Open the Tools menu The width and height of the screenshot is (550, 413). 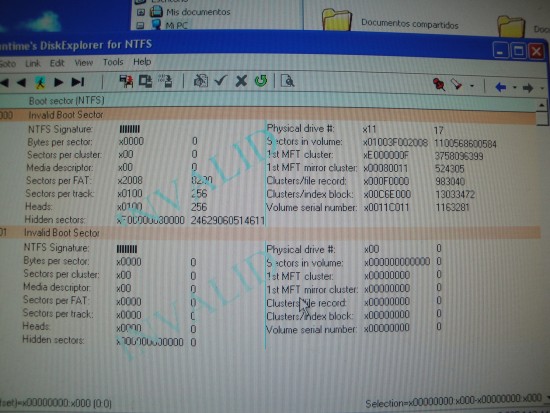click(113, 62)
